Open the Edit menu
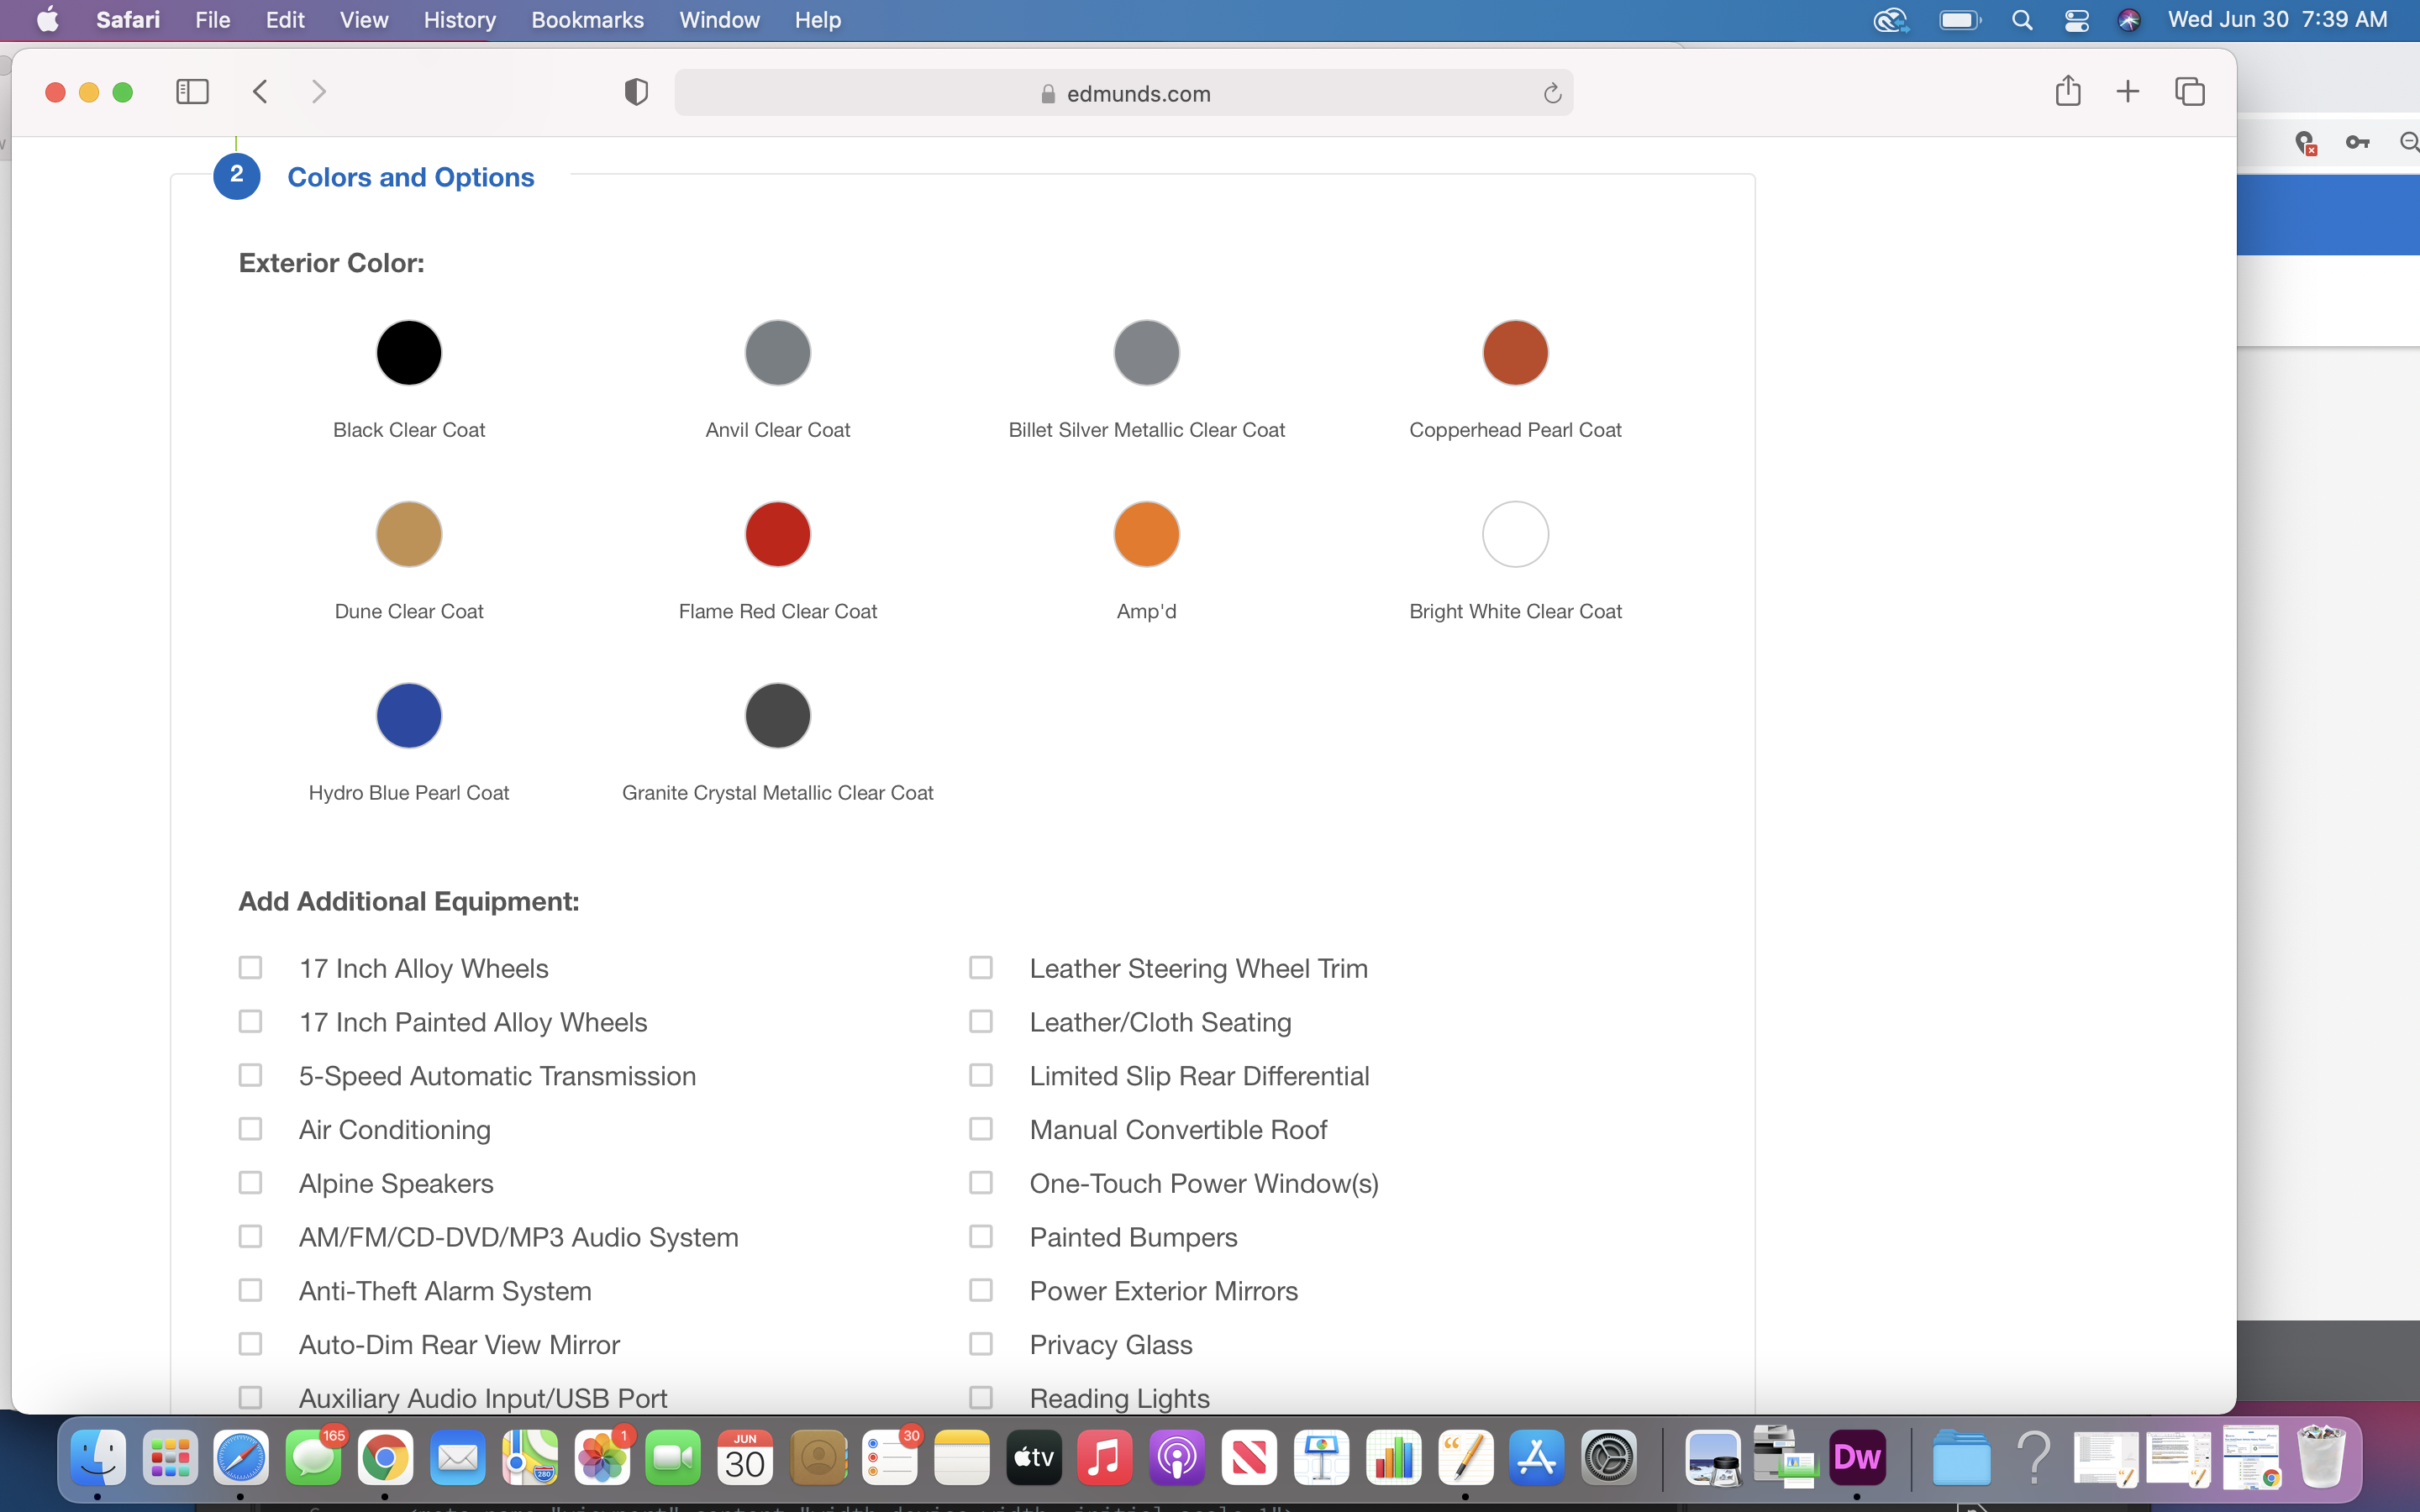 (285, 20)
